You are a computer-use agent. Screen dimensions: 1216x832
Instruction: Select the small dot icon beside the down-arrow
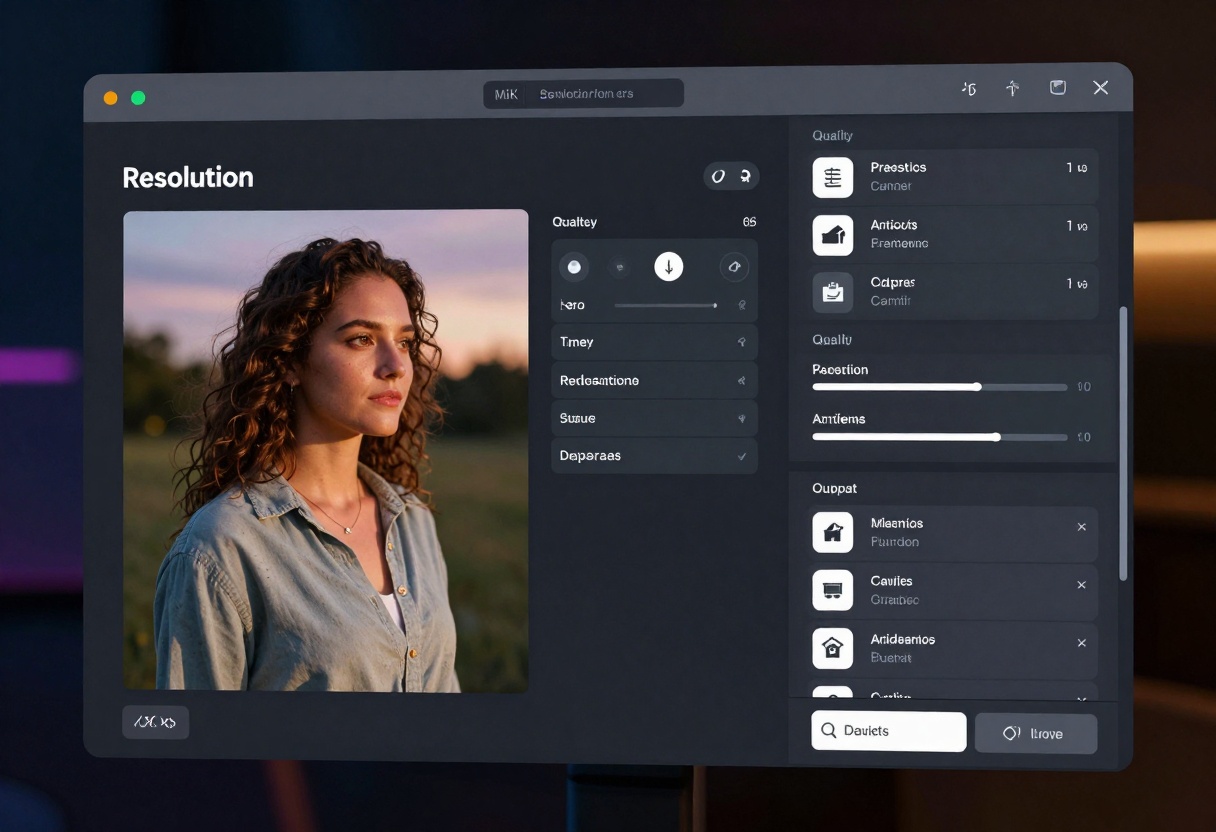620,266
